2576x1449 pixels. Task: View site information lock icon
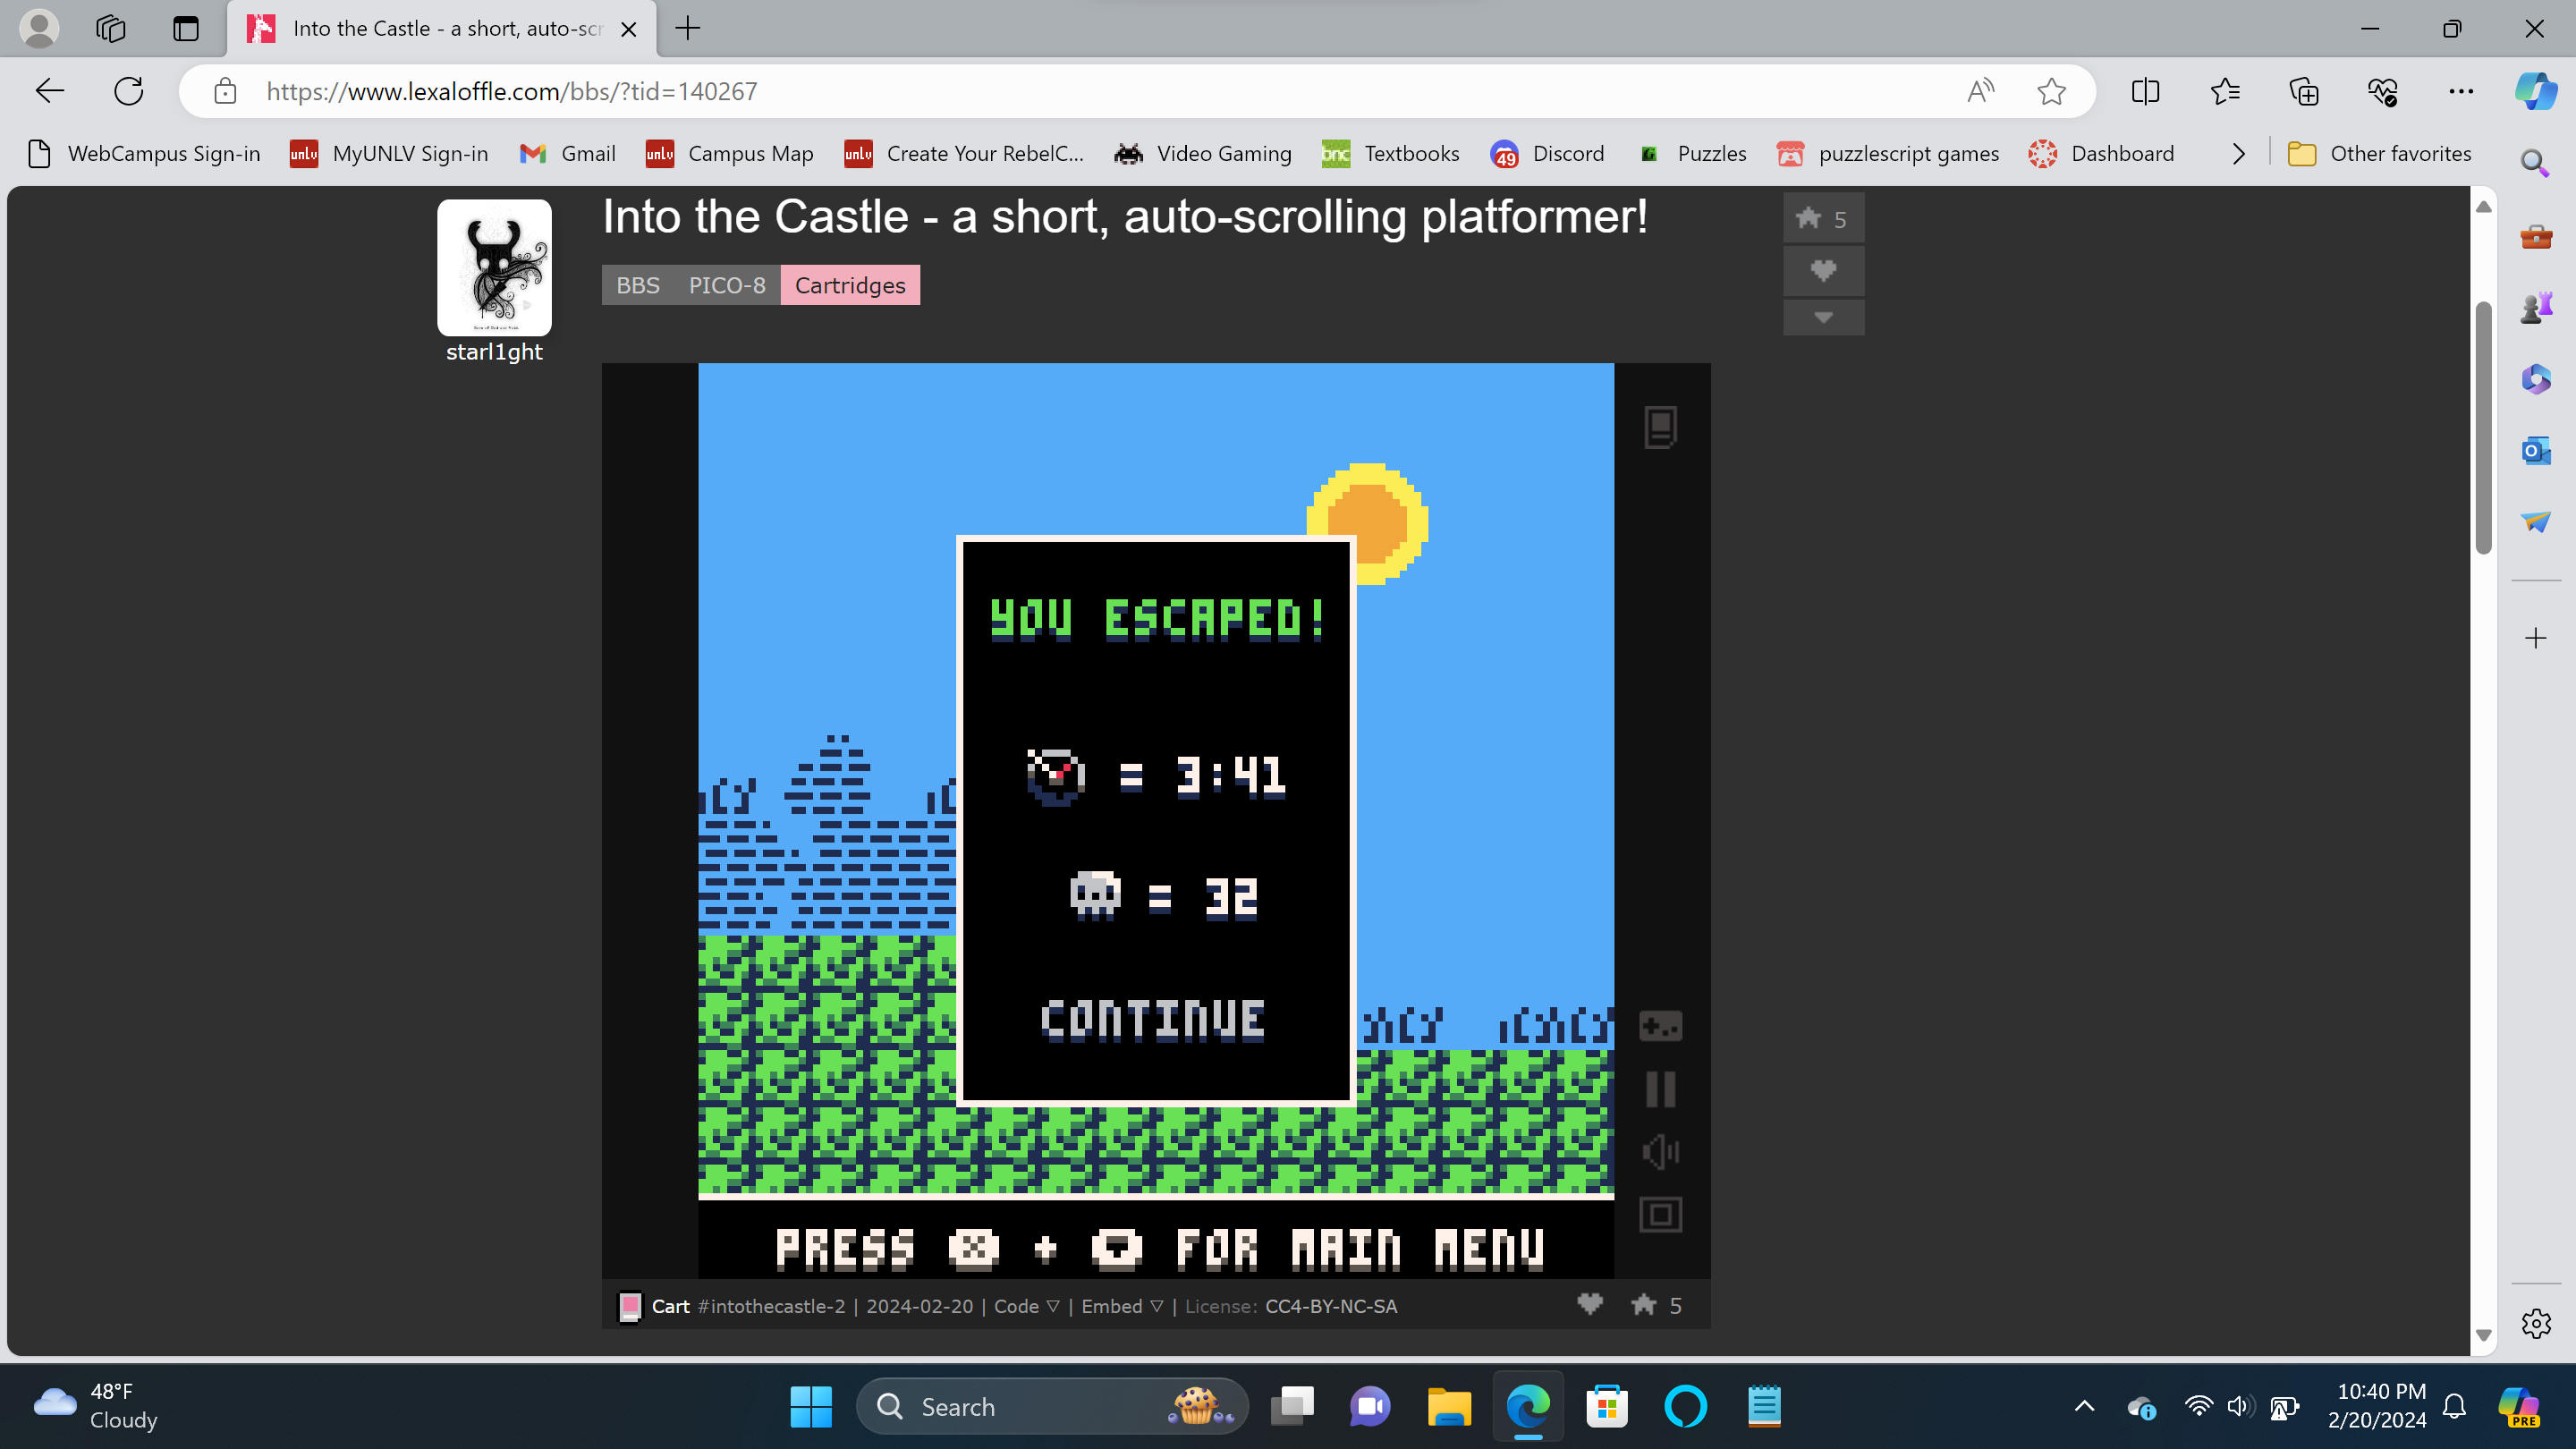pyautogui.click(x=225, y=91)
